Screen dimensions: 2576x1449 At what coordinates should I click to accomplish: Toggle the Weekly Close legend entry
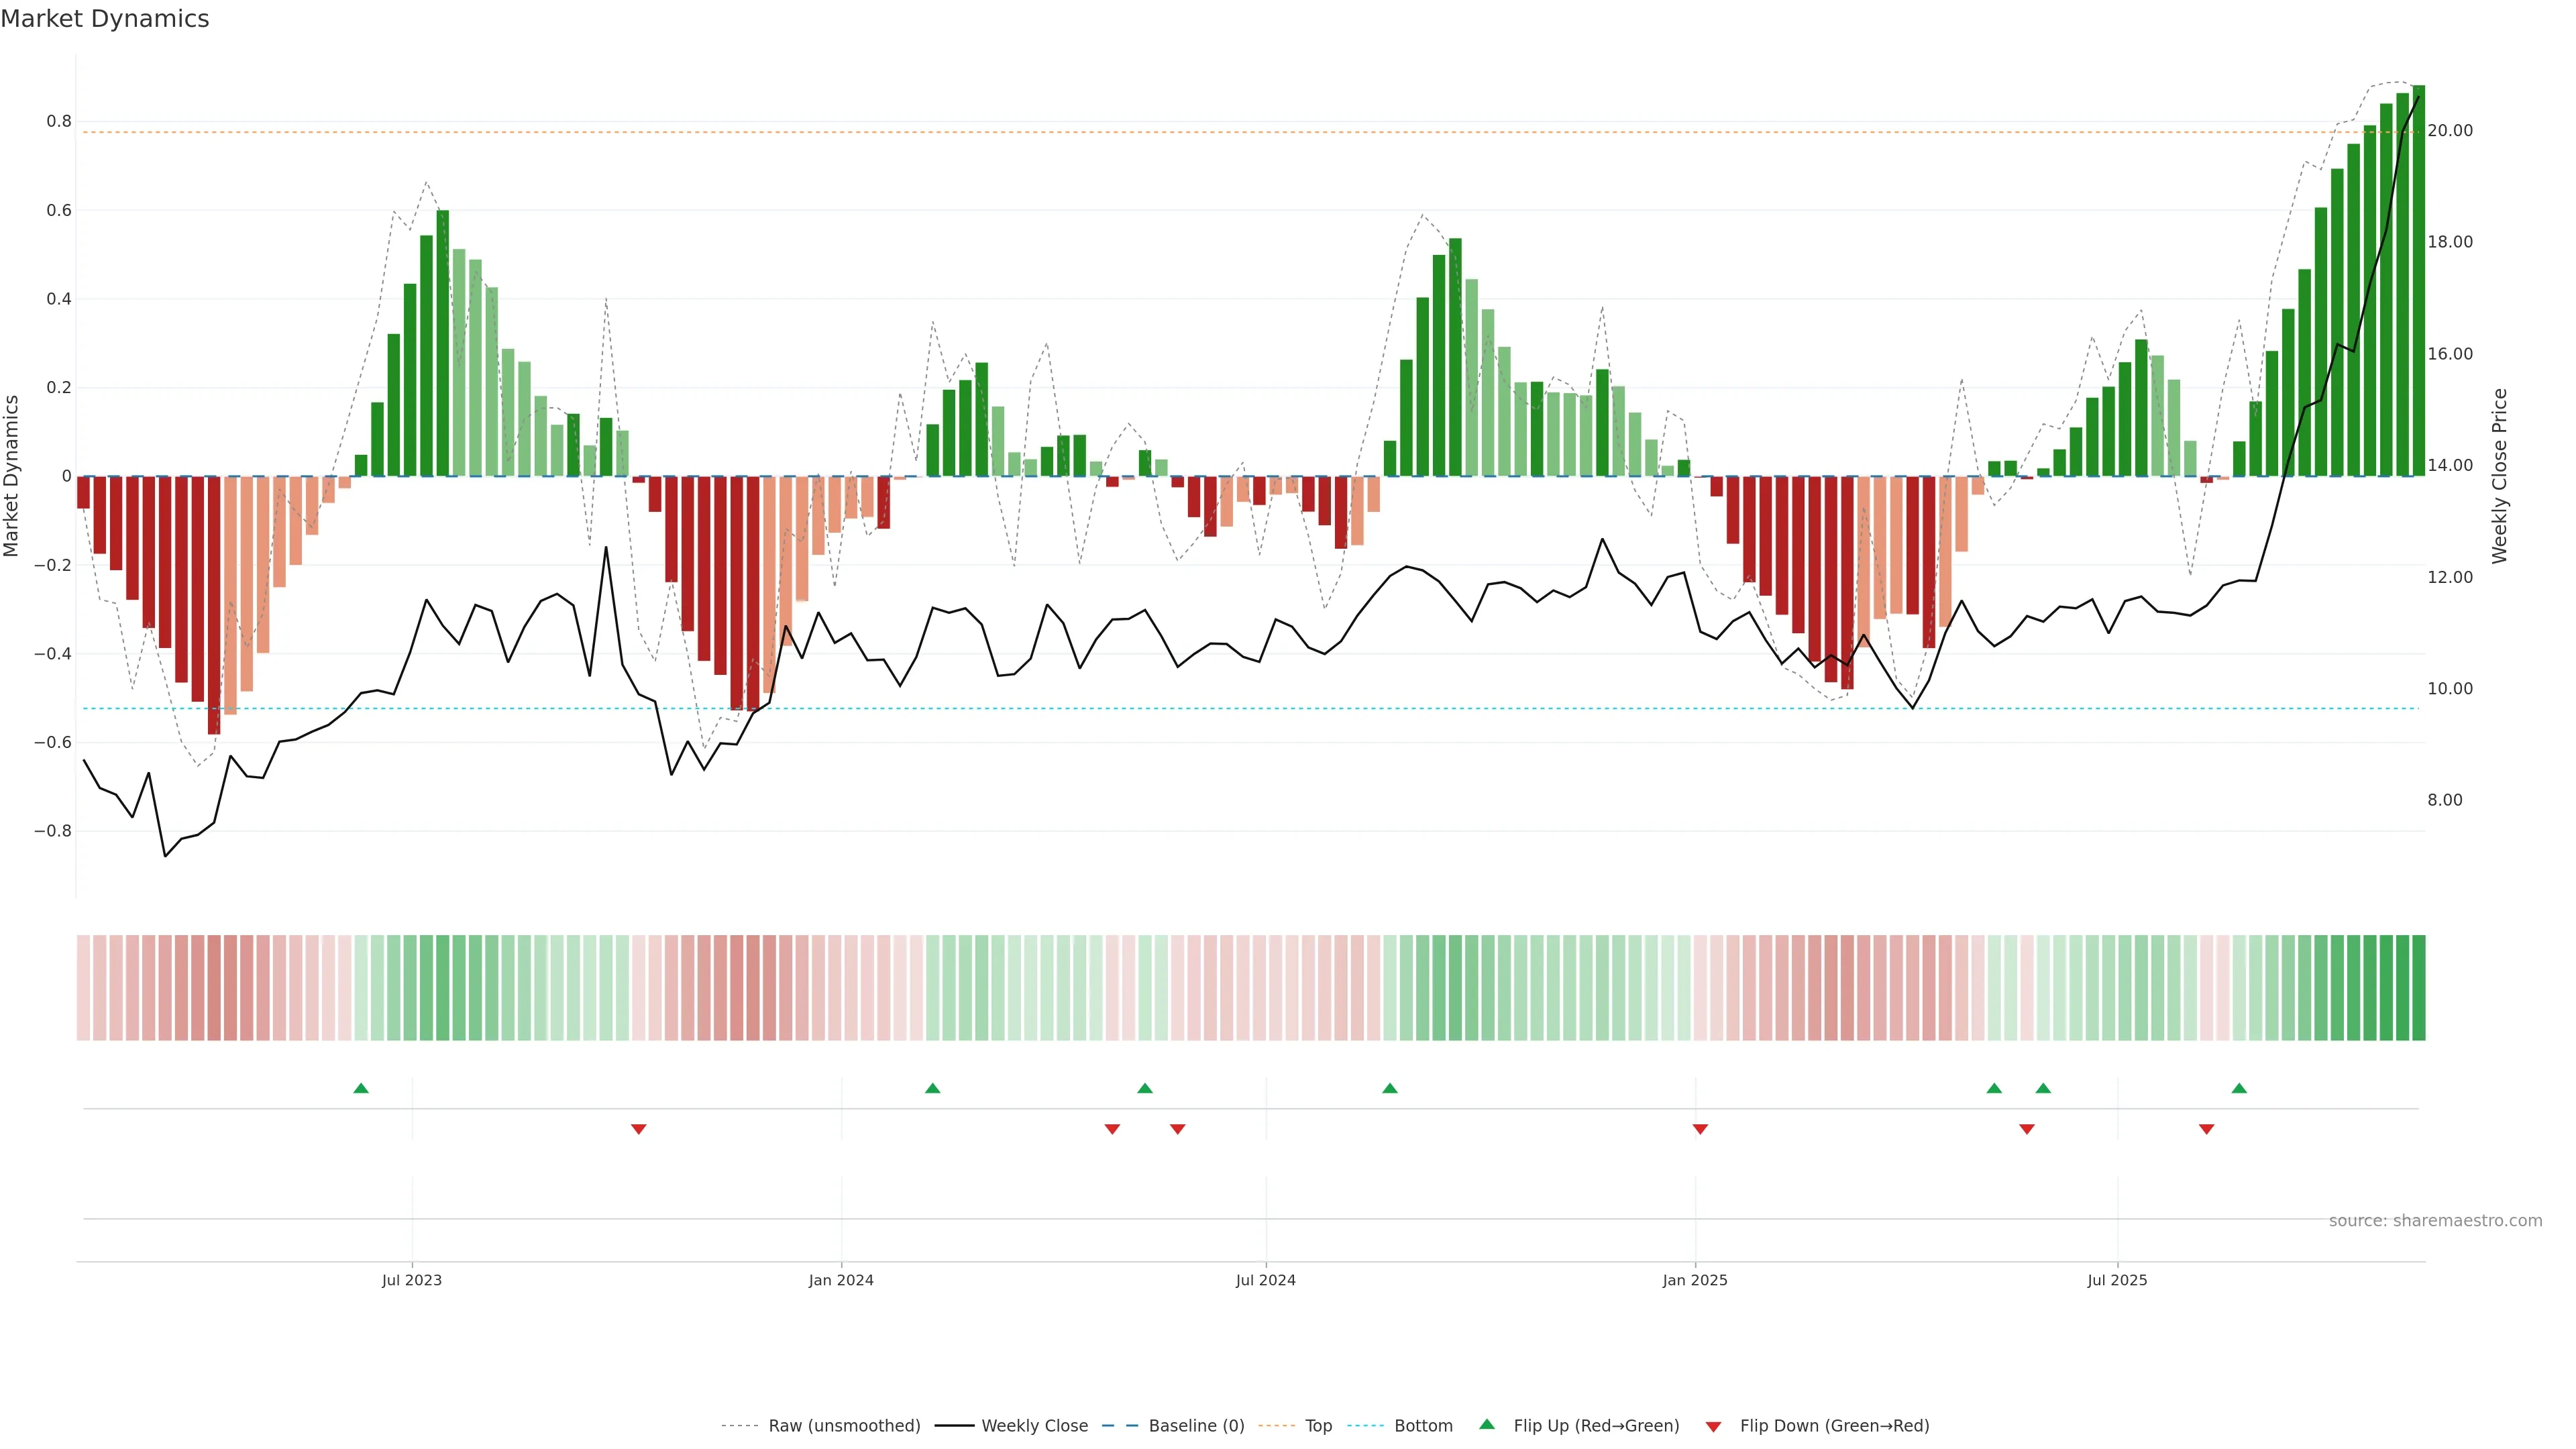[x=1034, y=1426]
